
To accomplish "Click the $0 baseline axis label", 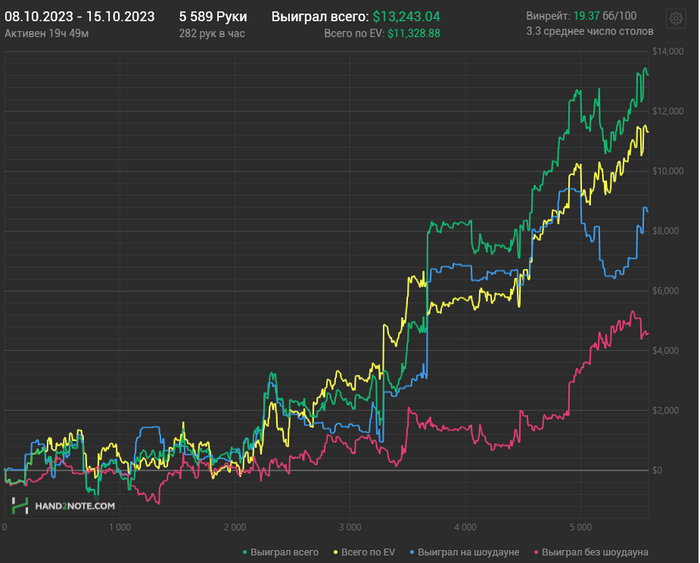I will point(657,470).
